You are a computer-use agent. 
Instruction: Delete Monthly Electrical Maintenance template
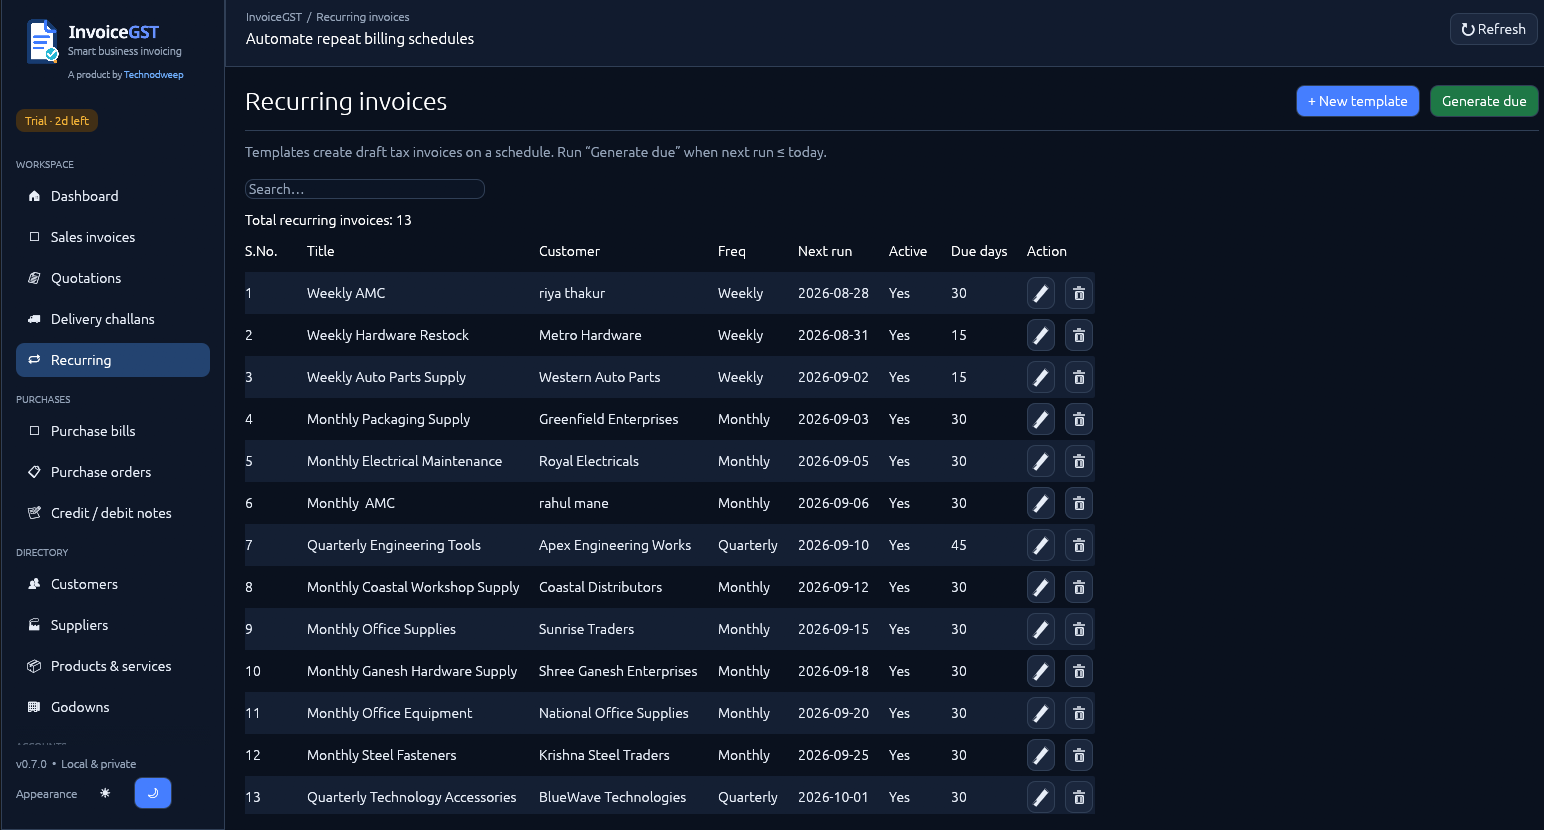[1079, 461]
